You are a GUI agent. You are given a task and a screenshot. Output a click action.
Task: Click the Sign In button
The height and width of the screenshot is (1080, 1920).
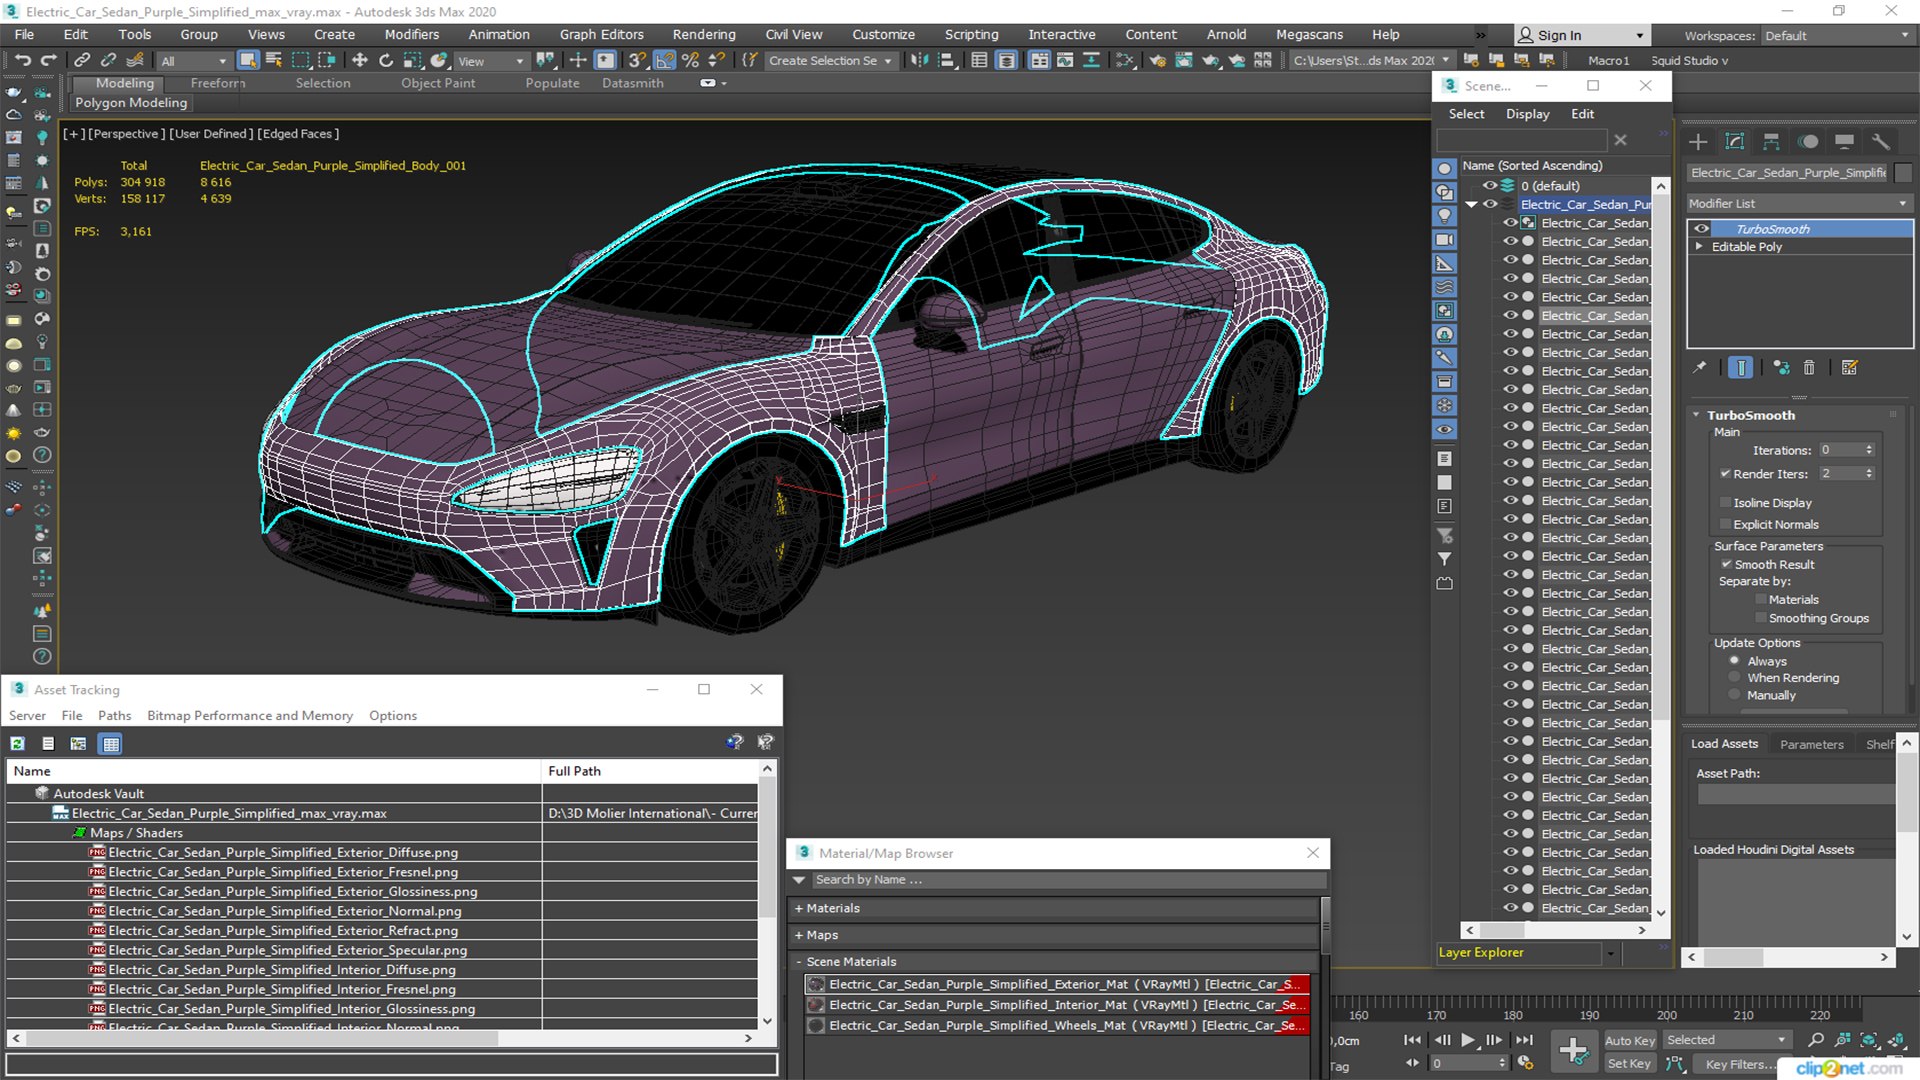pyautogui.click(x=1581, y=35)
